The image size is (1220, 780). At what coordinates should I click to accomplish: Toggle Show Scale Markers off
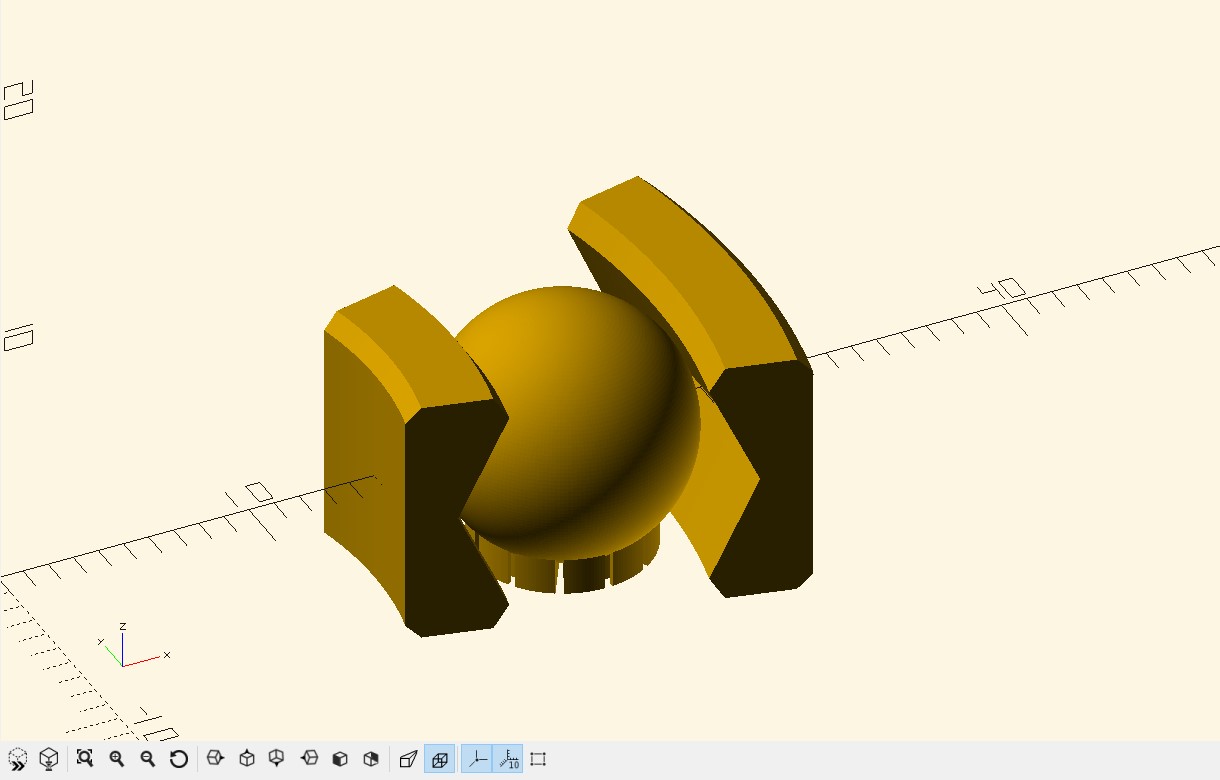[508, 759]
